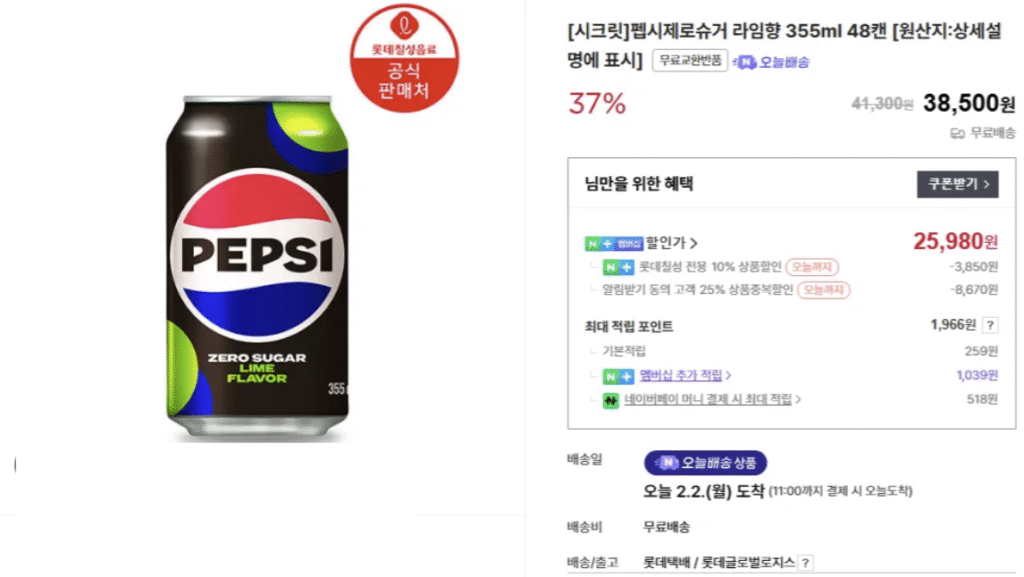Expand the 할인가 details via its chevron
This screenshot has width=1024, height=577.
click(694, 242)
